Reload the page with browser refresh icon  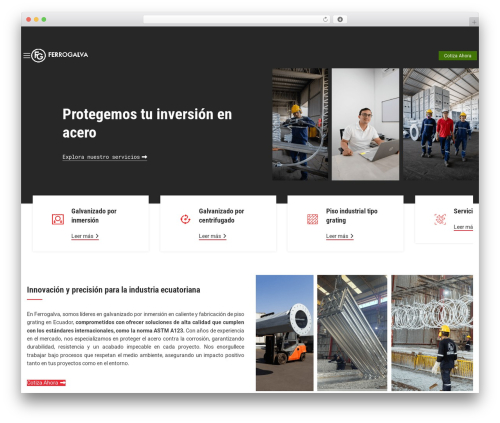point(325,19)
